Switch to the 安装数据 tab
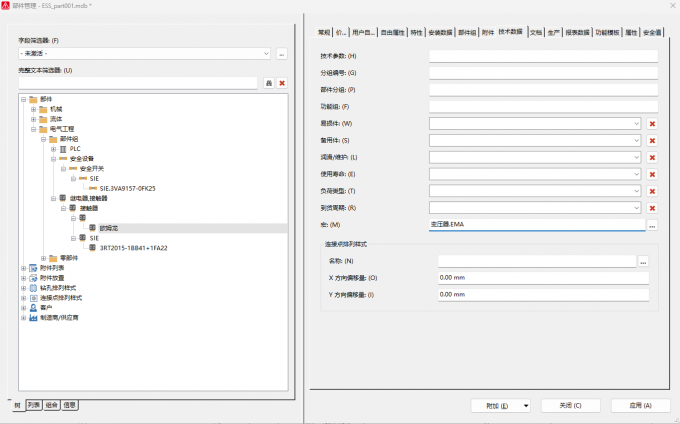The width and height of the screenshot is (680, 424). click(440, 33)
